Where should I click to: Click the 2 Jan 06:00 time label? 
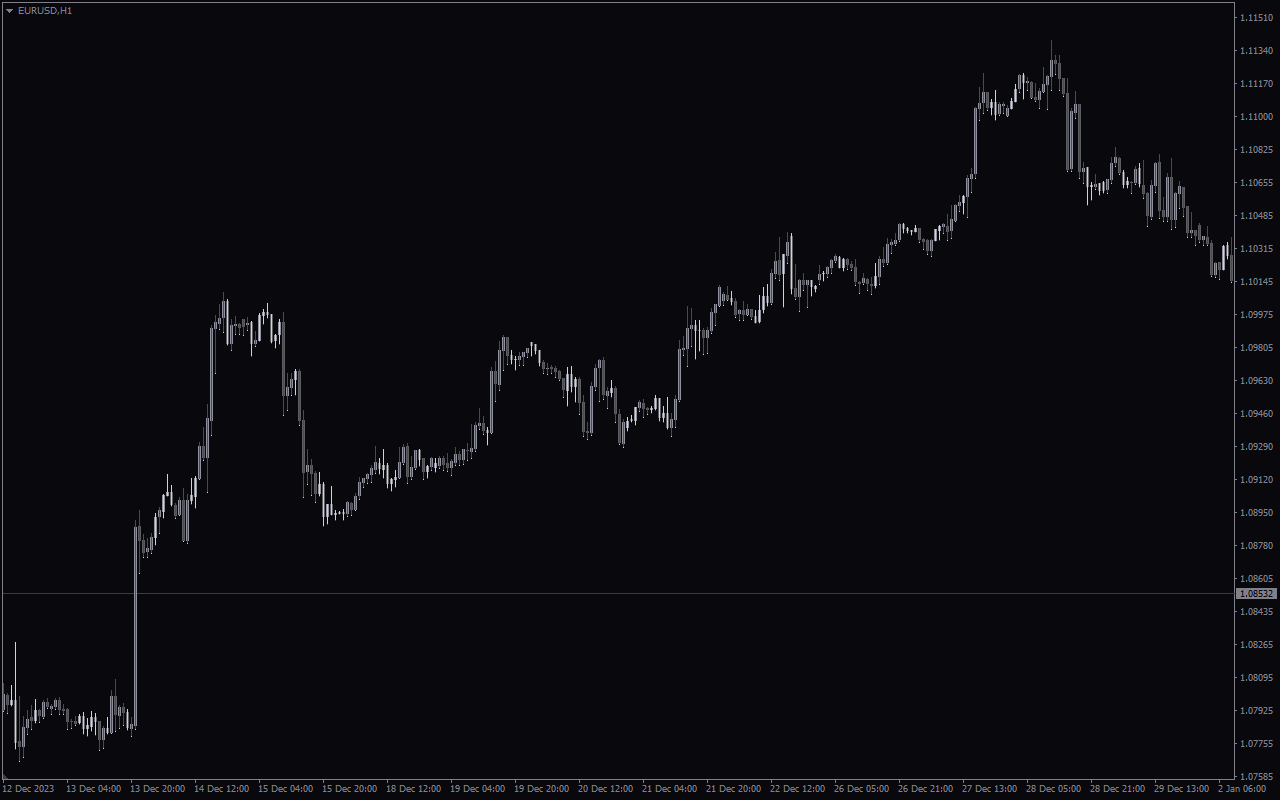pyautogui.click(x=1243, y=789)
